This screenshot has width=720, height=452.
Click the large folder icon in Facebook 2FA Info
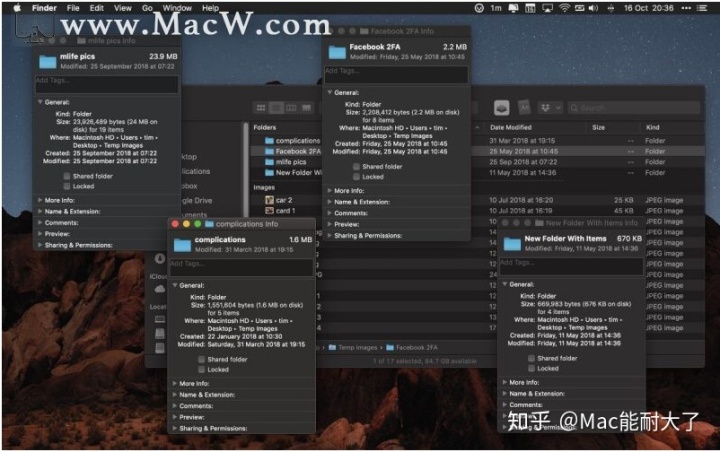[337, 52]
